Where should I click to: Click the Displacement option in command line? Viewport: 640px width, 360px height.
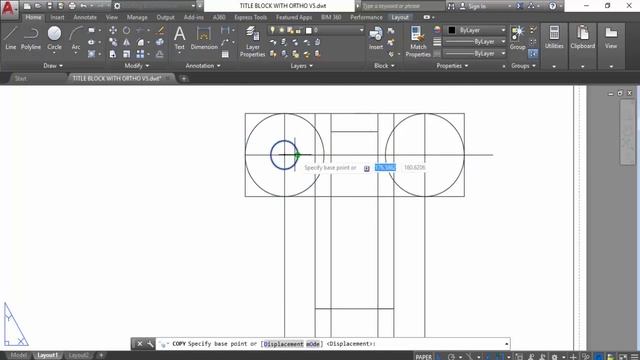[283, 344]
